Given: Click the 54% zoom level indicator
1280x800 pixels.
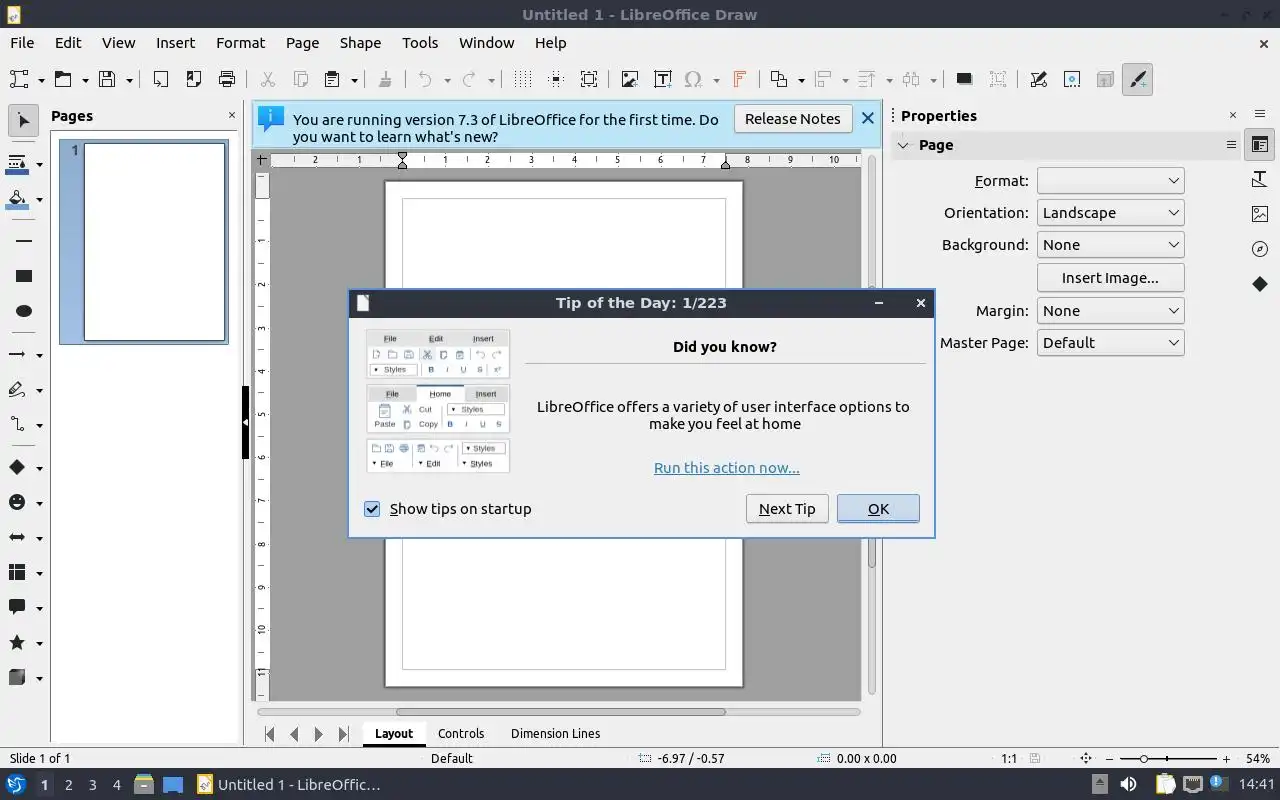Looking at the screenshot, I should coord(1258,759).
